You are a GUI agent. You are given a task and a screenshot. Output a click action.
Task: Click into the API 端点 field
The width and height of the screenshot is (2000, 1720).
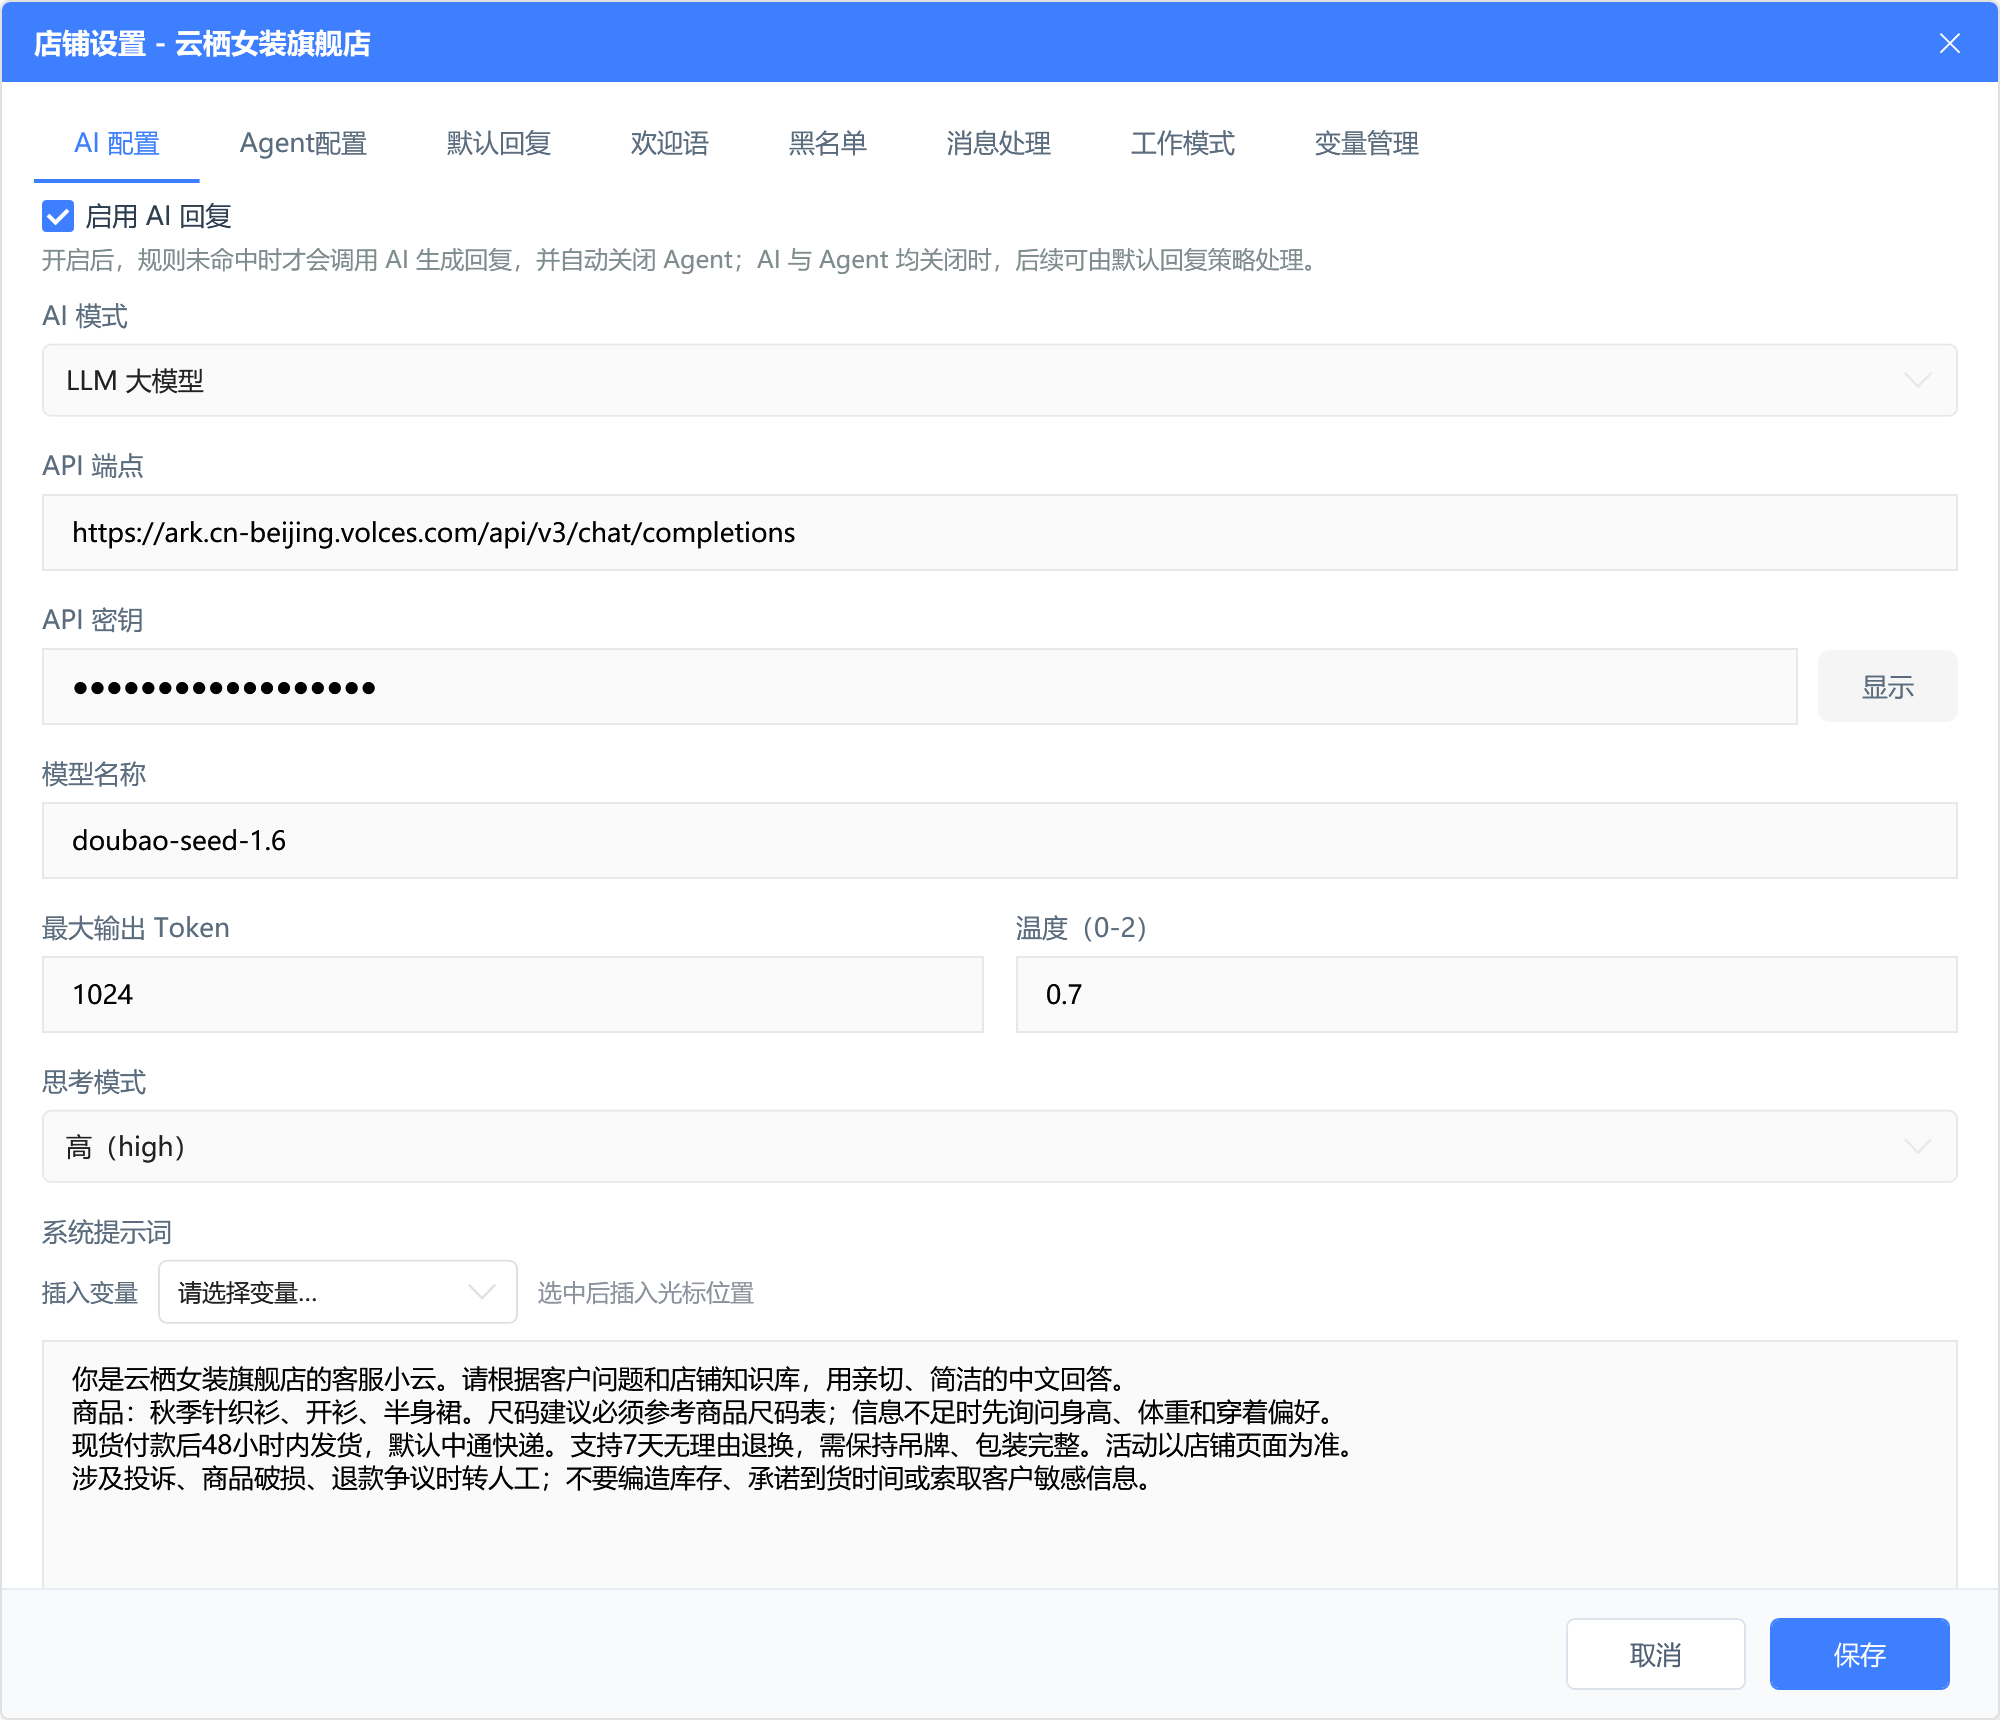999,532
